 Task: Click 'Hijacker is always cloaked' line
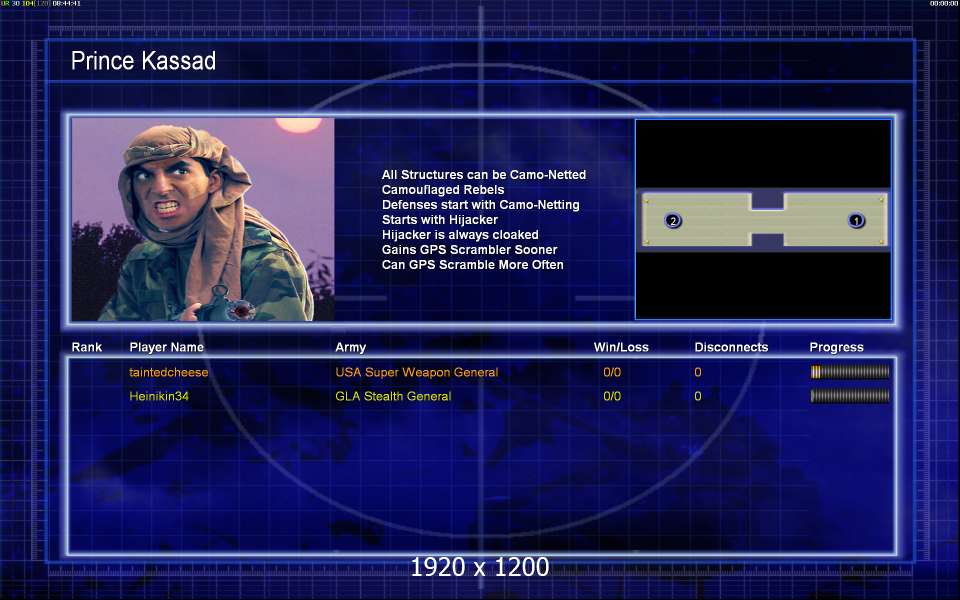coord(460,235)
